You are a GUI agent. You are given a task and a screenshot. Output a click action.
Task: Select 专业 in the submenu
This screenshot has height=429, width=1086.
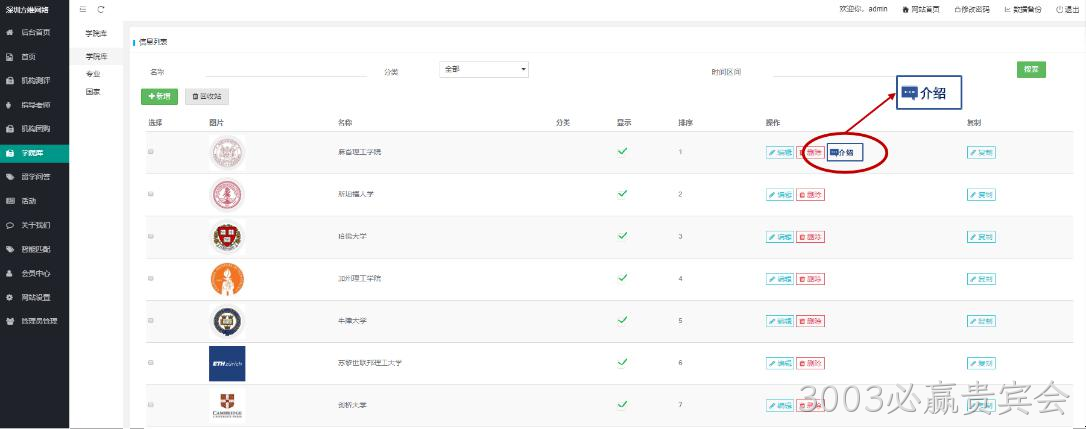tap(93, 73)
